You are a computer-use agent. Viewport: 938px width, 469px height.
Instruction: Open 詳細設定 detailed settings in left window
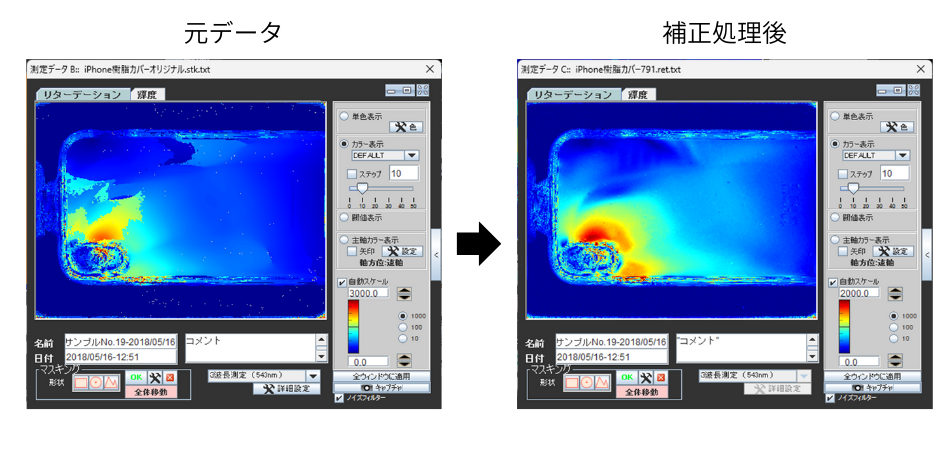click(x=287, y=389)
